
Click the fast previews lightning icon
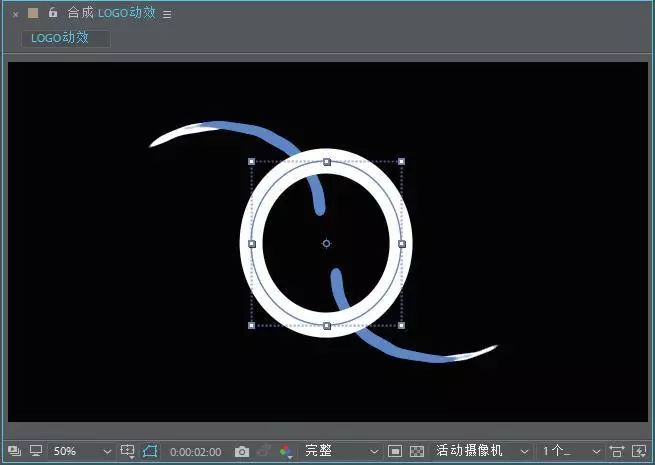pos(639,451)
